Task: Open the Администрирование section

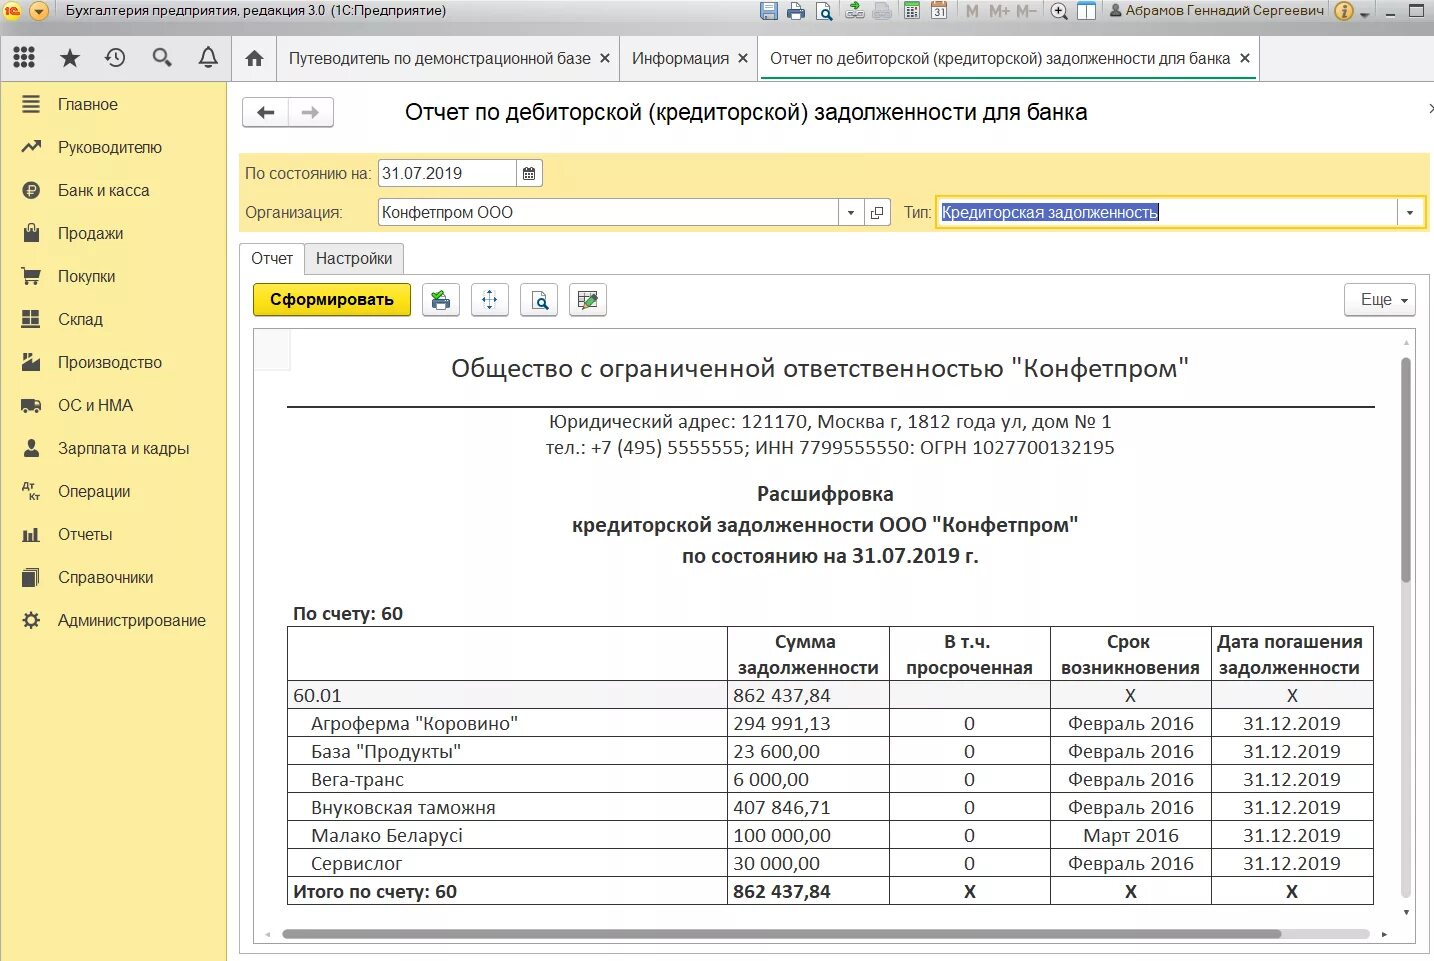Action: pyautogui.click(x=132, y=620)
